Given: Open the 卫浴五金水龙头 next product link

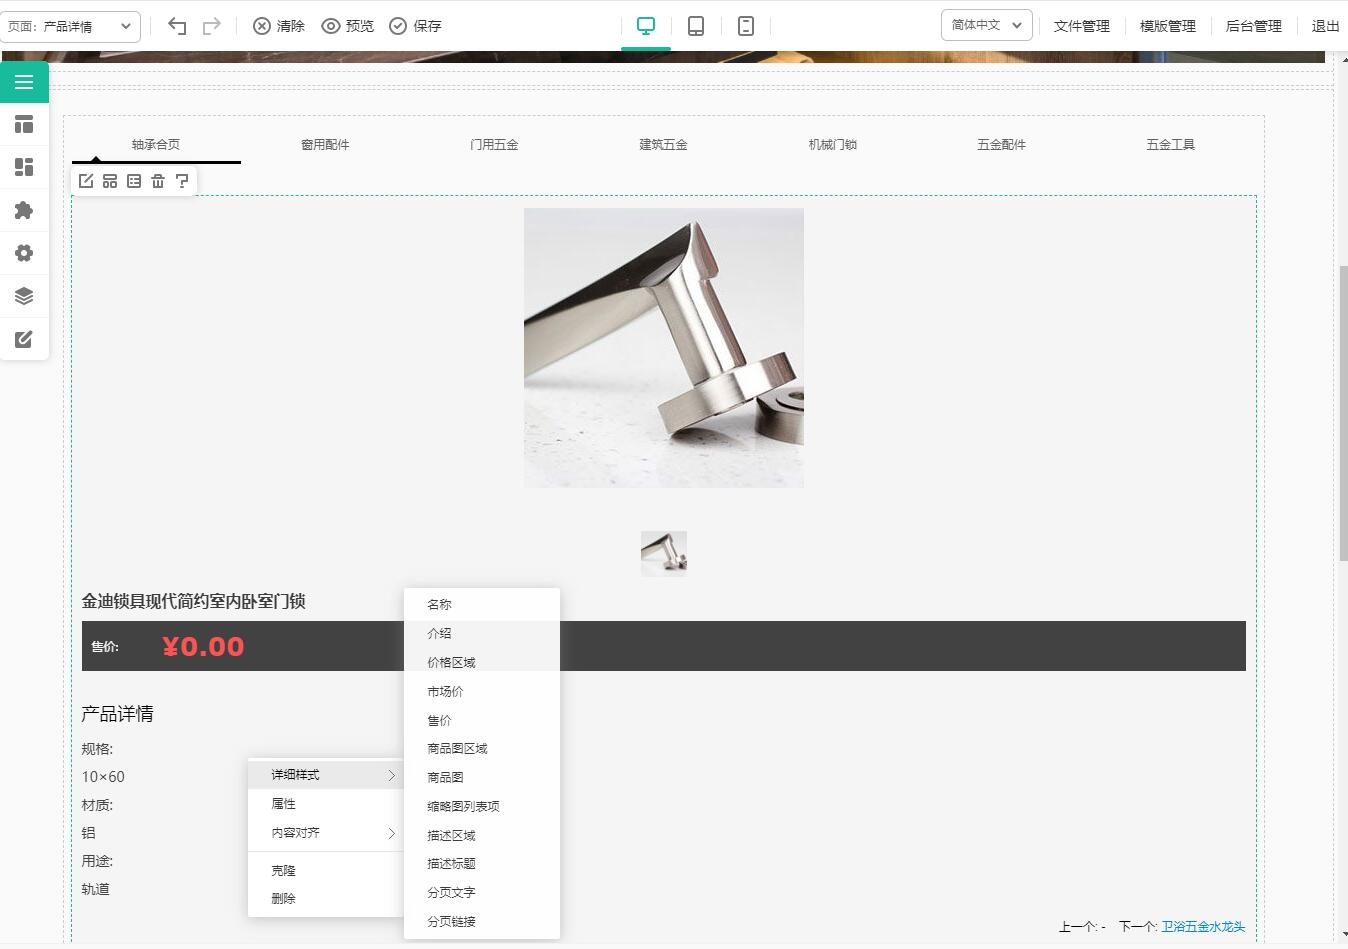Looking at the screenshot, I should tap(1203, 927).
